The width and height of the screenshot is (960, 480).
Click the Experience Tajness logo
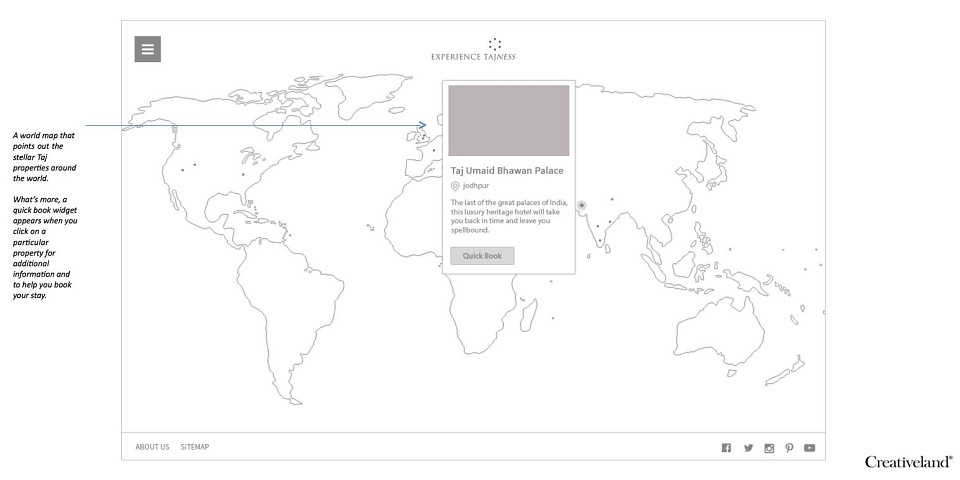click(x=473, y=50)
